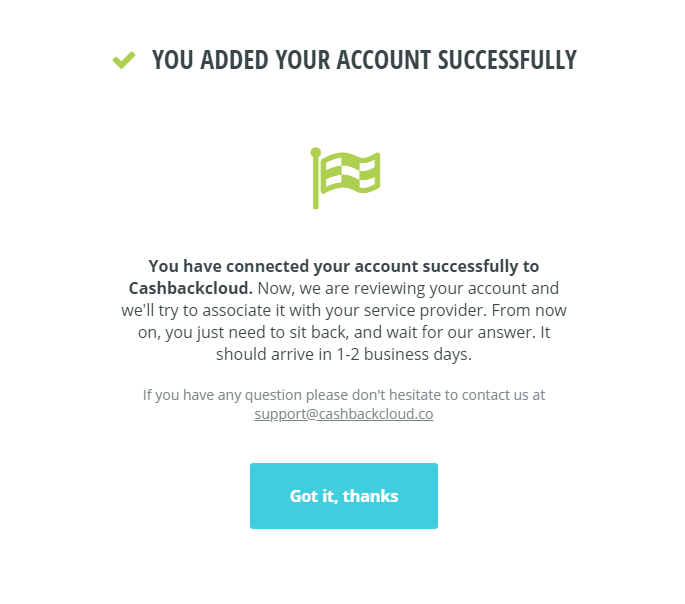The height and width of the screenshot is (604, 685).
Task: Click the green checkered flag icon
Action: [x=345, y=178]
